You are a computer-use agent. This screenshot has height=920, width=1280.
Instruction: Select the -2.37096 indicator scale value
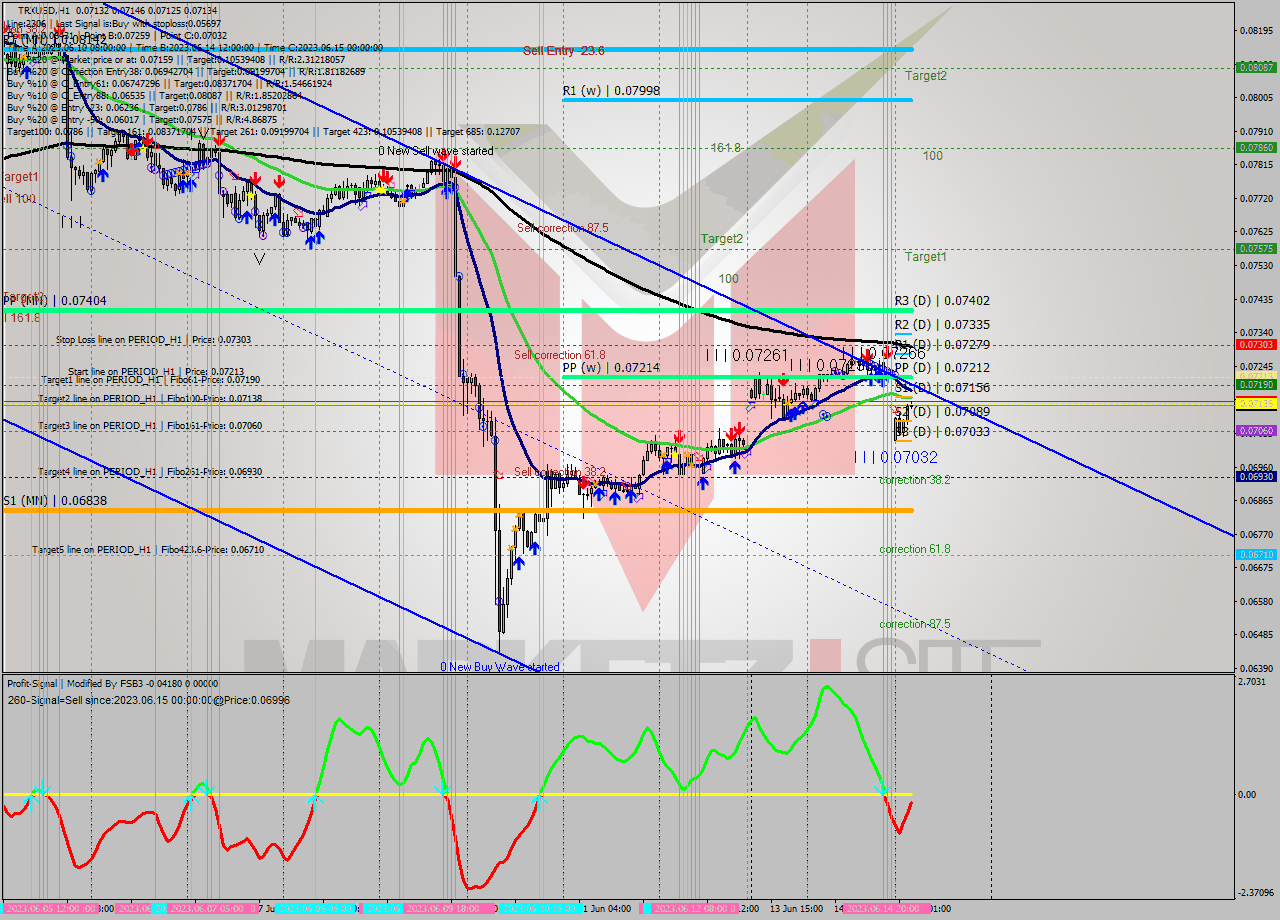click(x=1258, y=893)
